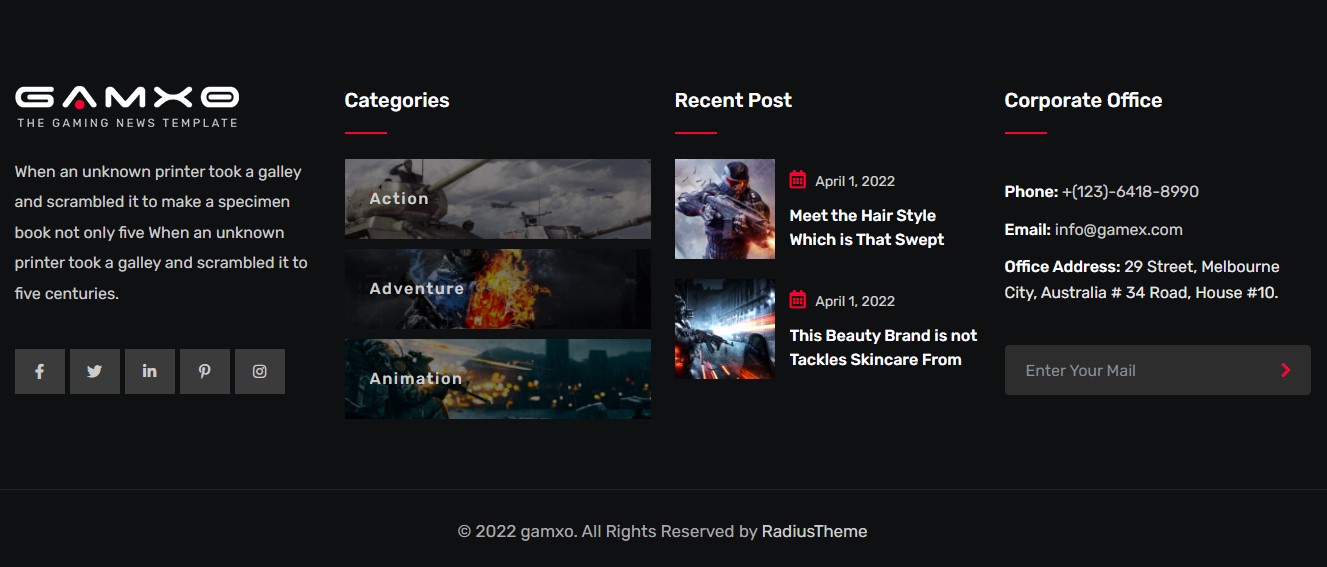Open the Twitter social icon
The height and width of the screenshot is (567, 1327).
click(95, 371)
